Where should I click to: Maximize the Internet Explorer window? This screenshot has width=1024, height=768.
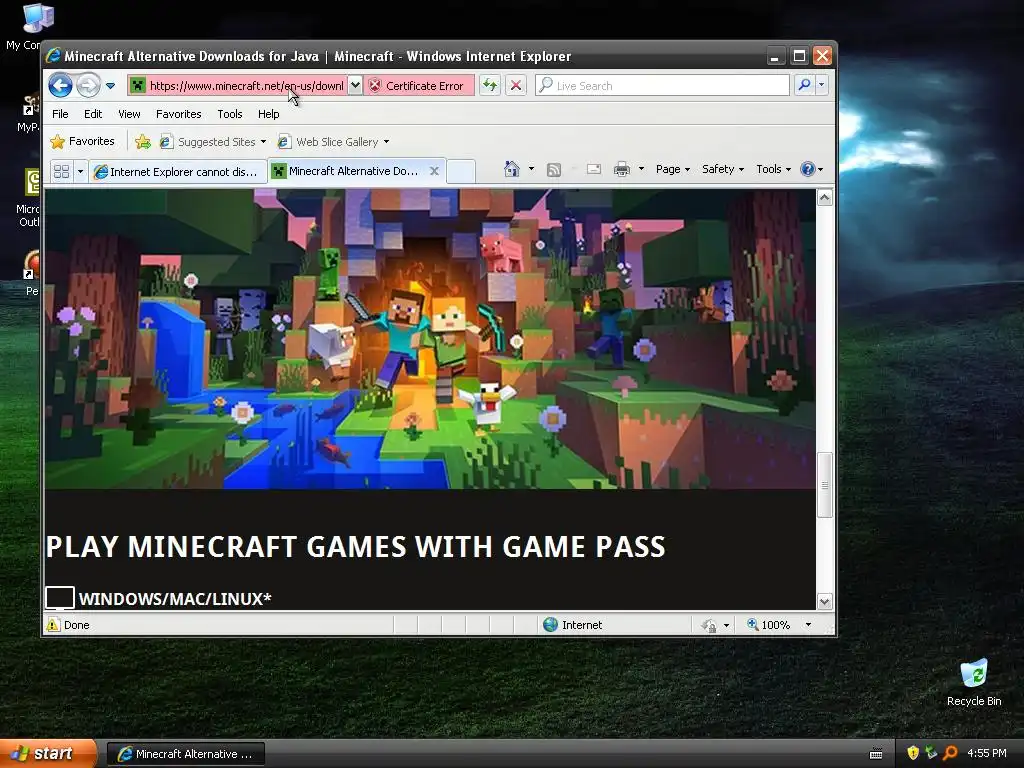coord(799,56)
